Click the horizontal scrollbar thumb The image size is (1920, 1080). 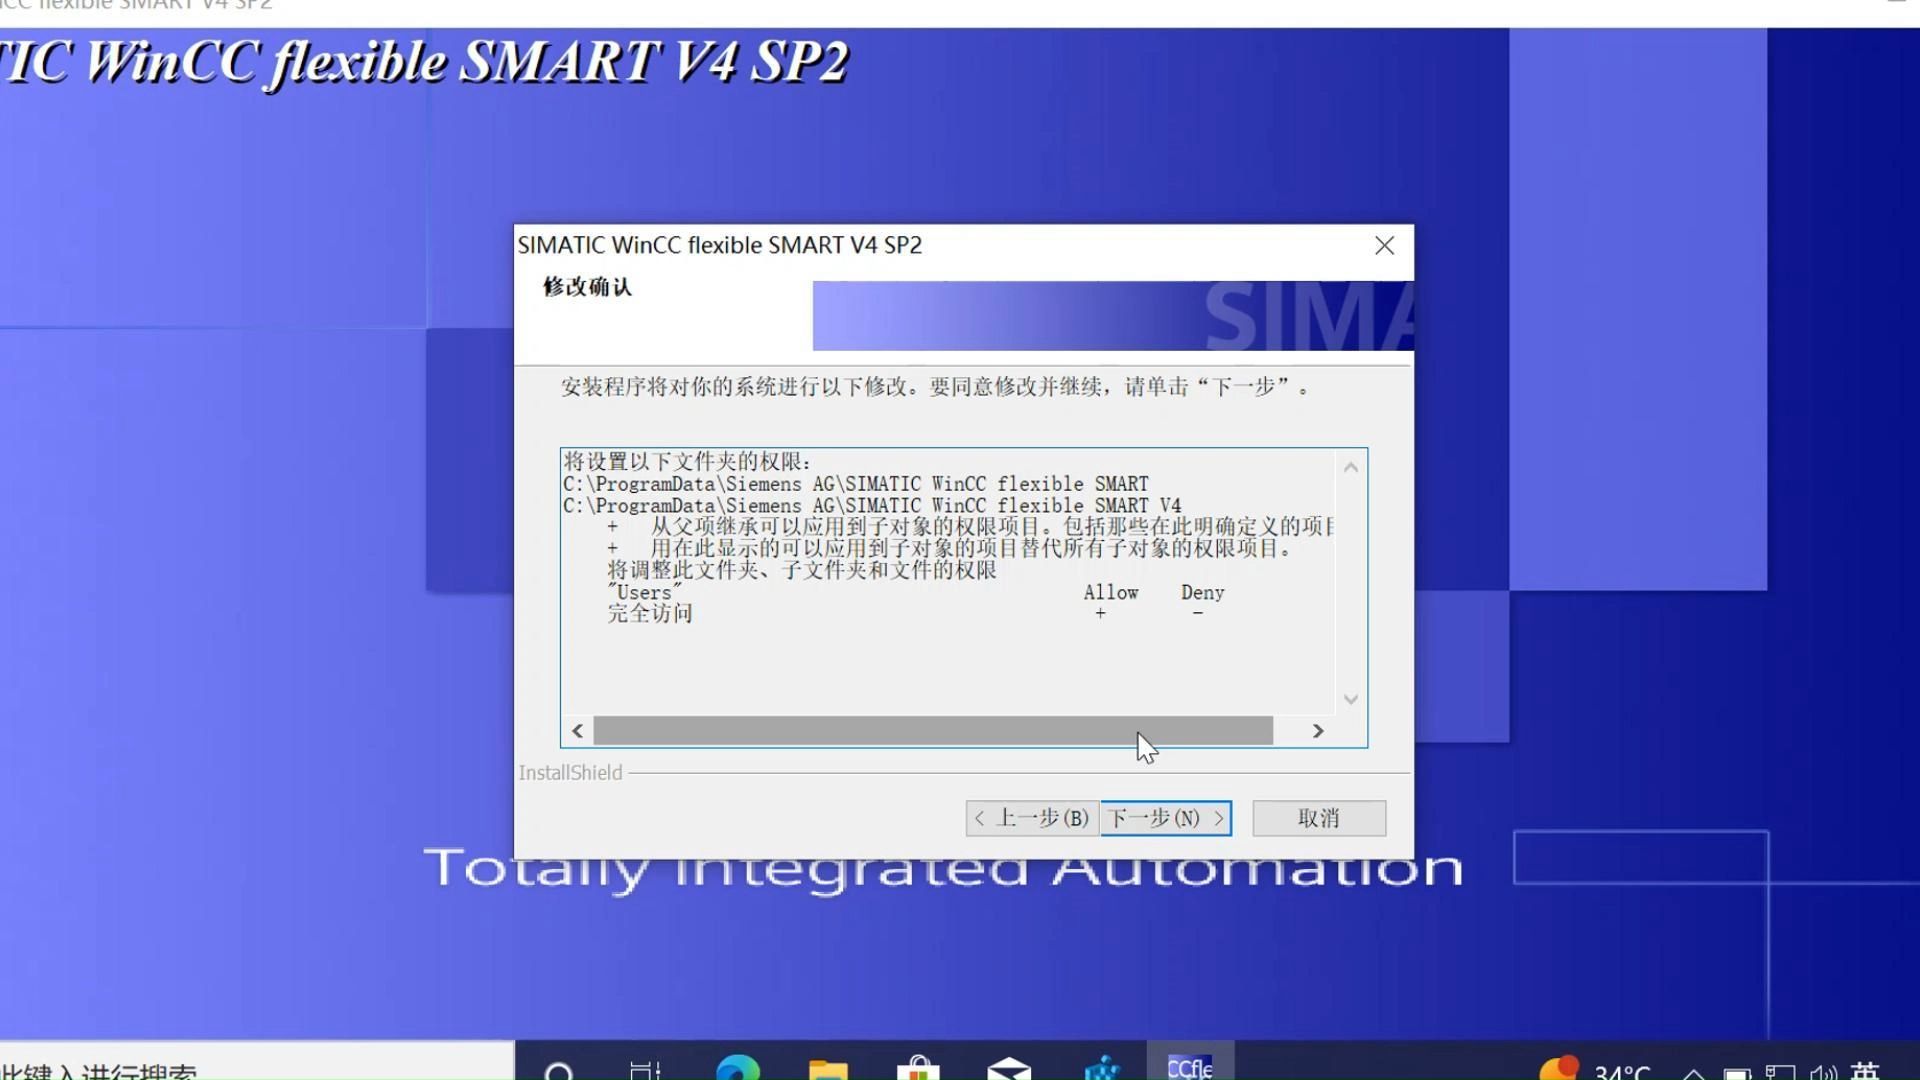tap(930, 731)
